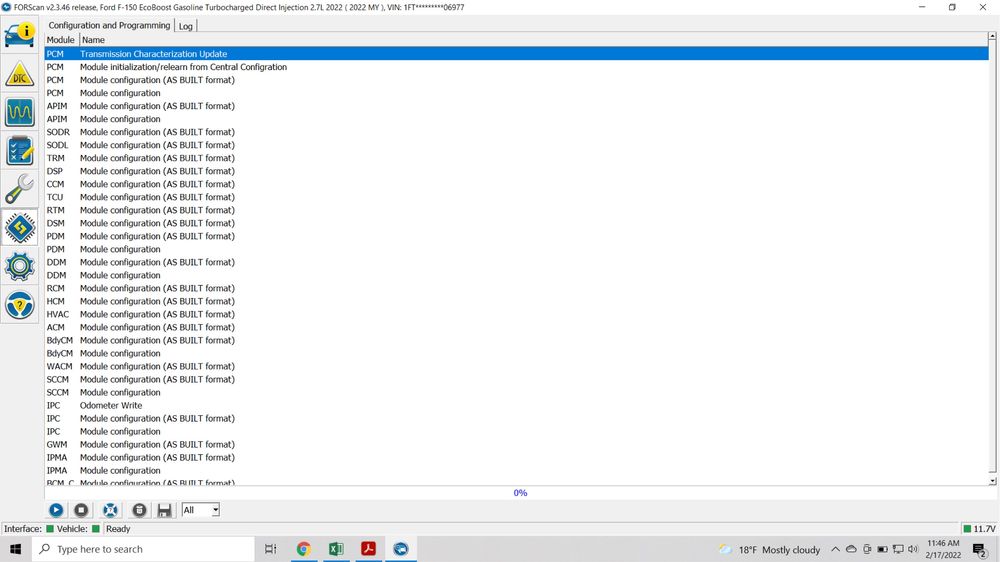
Task: Click the list scrollbar up arrow
Action: pyautogui.click(x=992, y=36)
